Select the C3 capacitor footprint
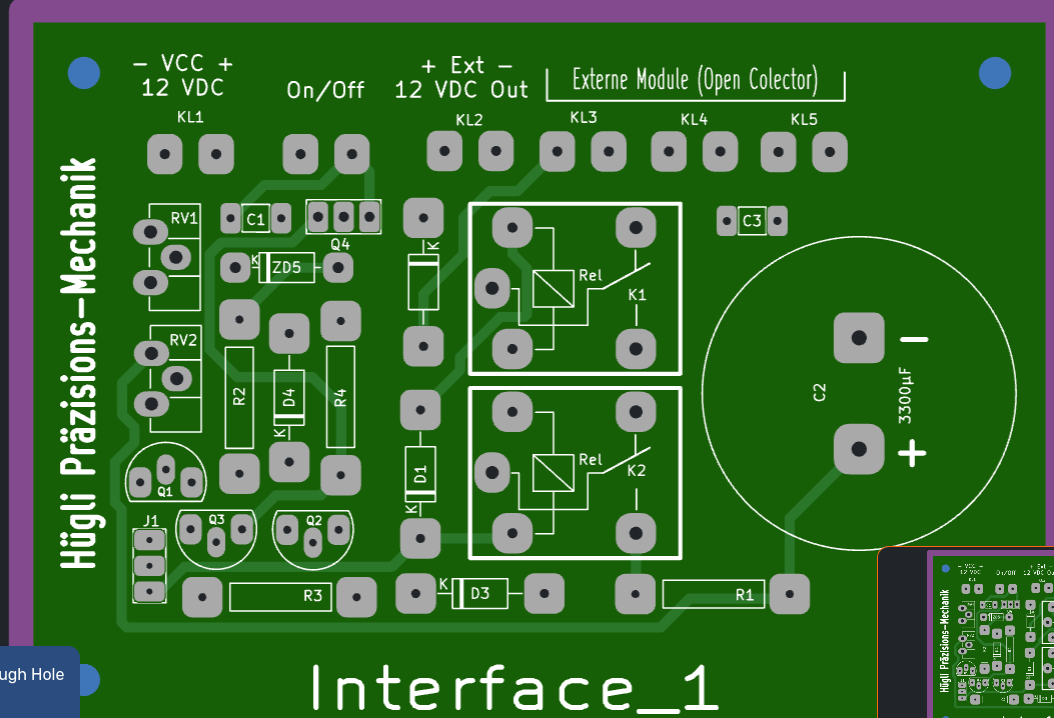This screenshot has width=1054, height=718. tap(752, 221)
